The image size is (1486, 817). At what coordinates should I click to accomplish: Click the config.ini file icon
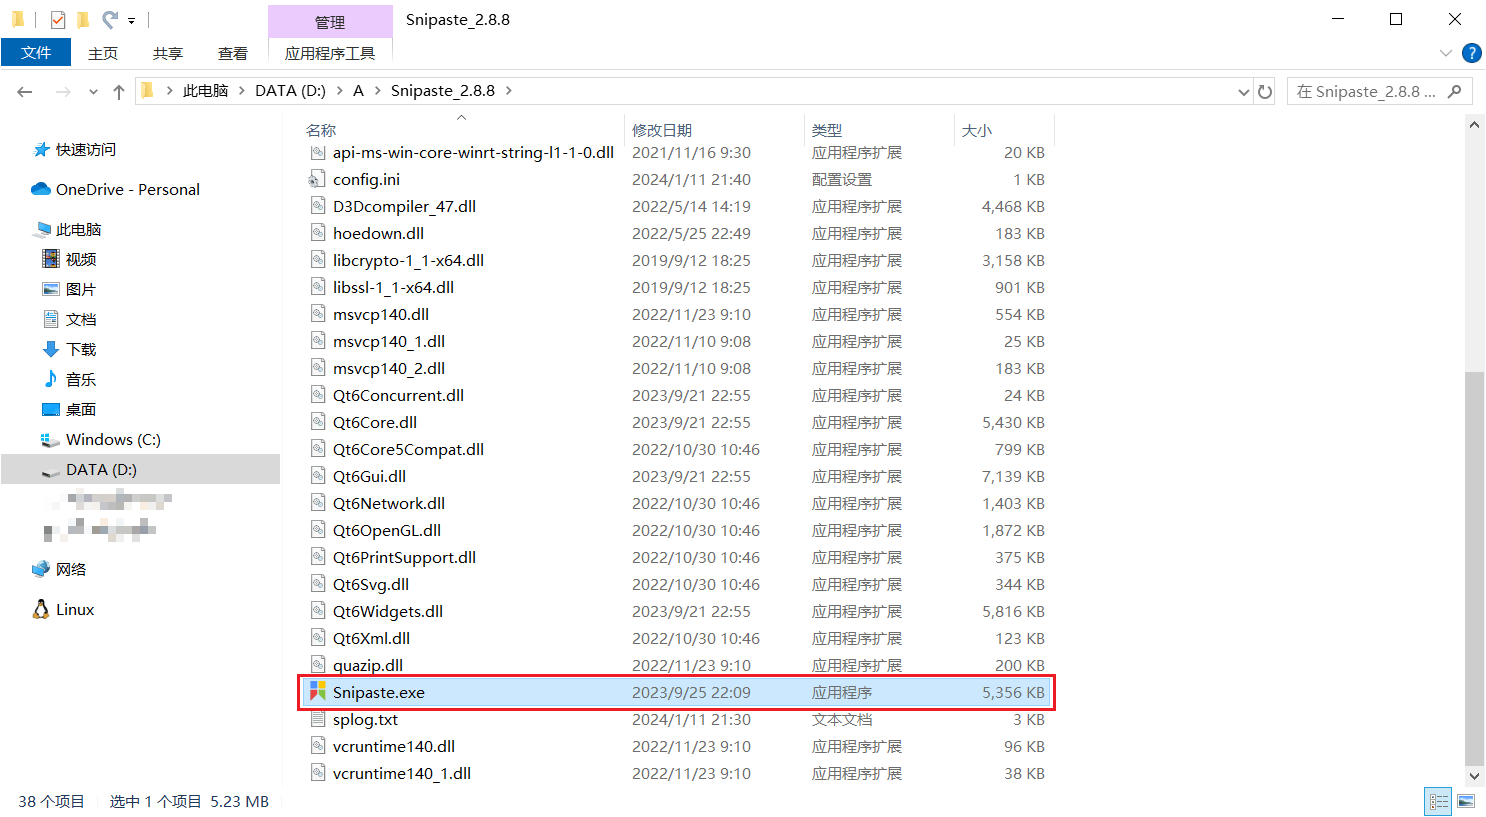point(318,179)
